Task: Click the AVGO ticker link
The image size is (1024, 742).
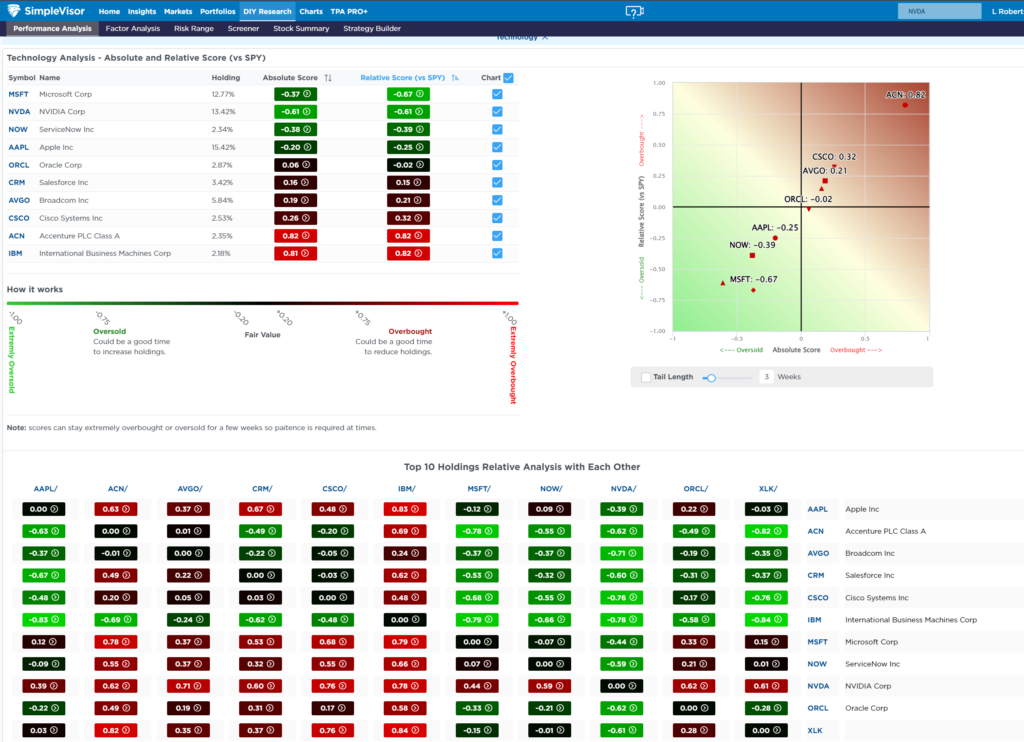Action: [18, 199]
